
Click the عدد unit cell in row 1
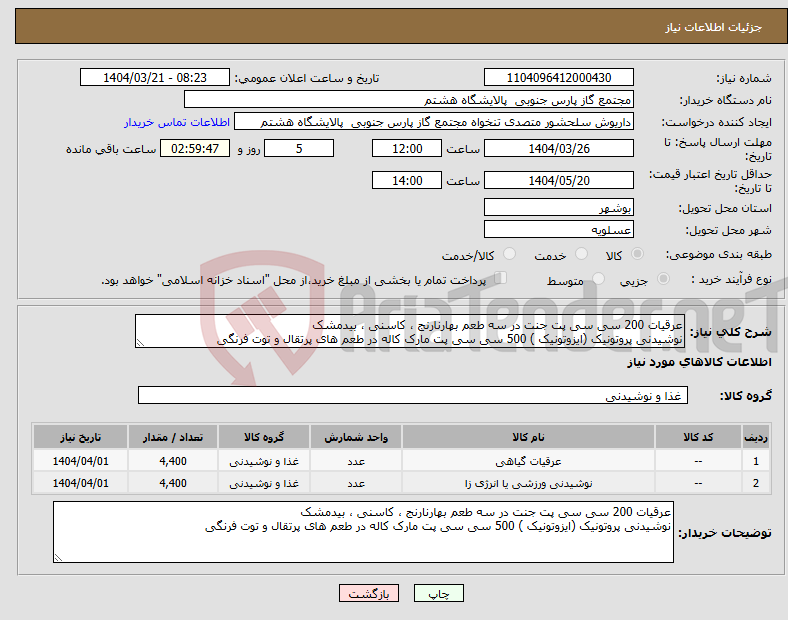tap(356, 461)
